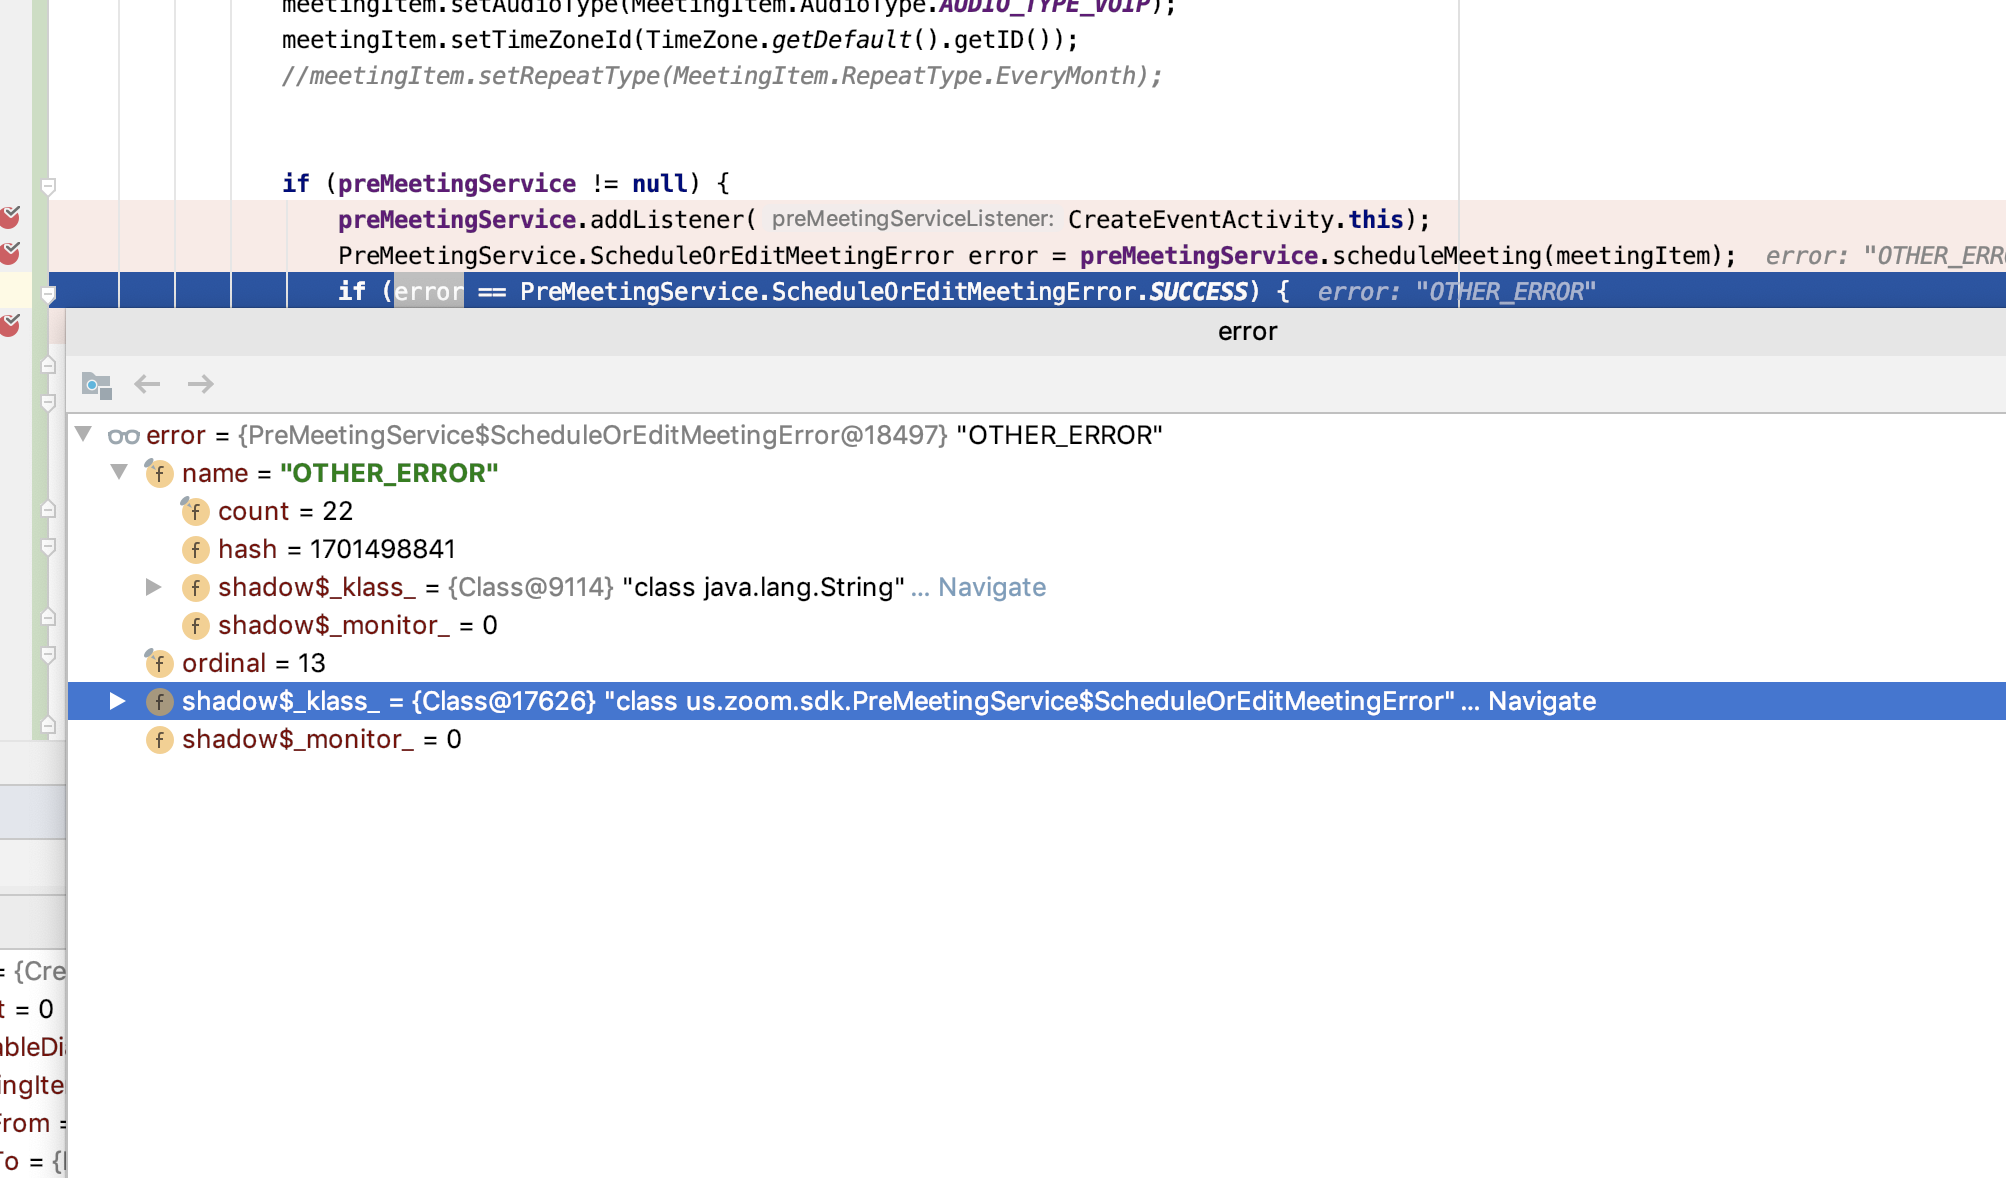Click field icon of highlighted shadow$_klass_ row

(159, 702)
